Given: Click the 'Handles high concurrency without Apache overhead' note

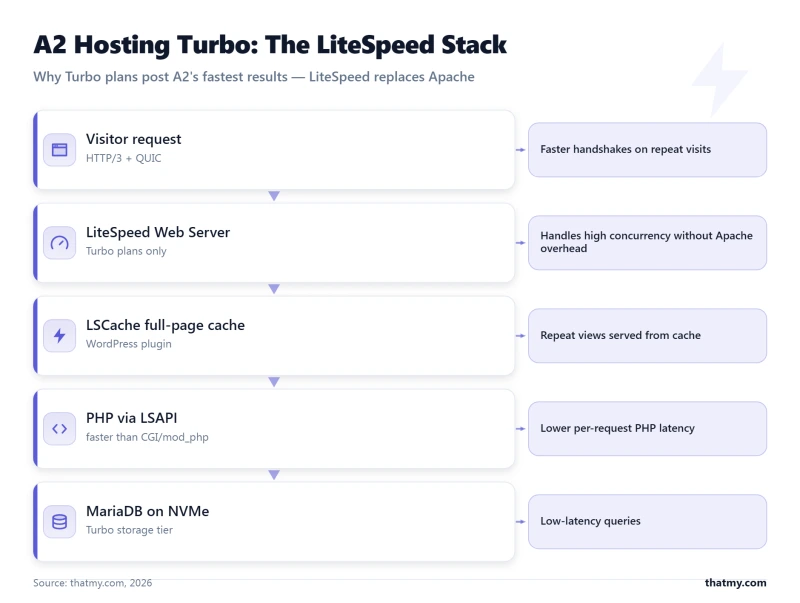Looking at the screenshot, I should (x=647, y=243).
